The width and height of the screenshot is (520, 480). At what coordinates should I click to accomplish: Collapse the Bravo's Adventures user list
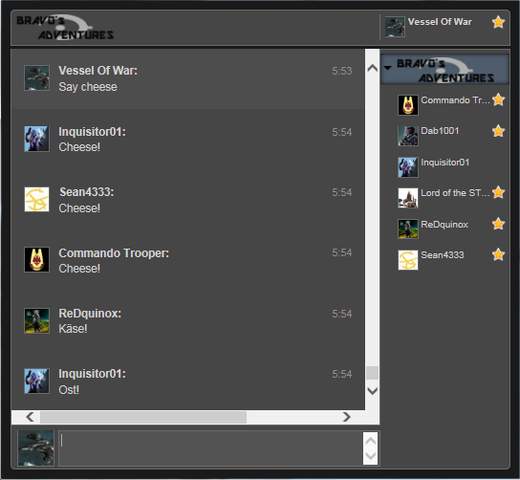click(388, 68)
